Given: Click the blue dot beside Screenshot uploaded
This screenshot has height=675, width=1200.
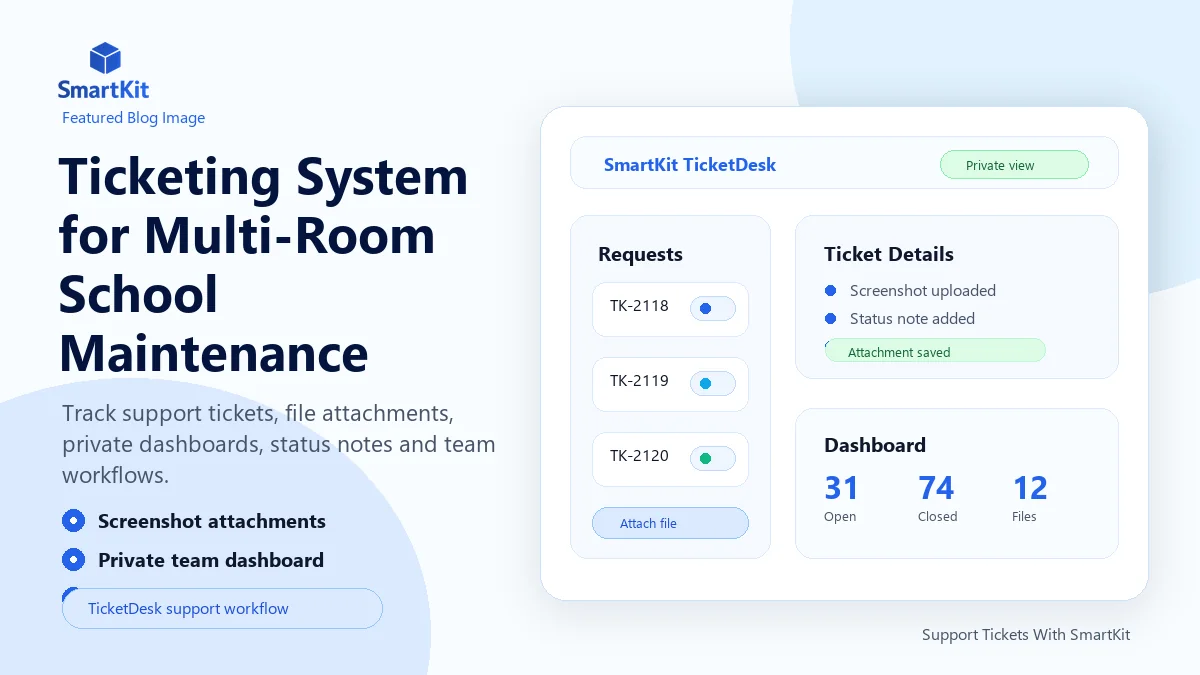Looking at the screenshot, I should point(830,290).
